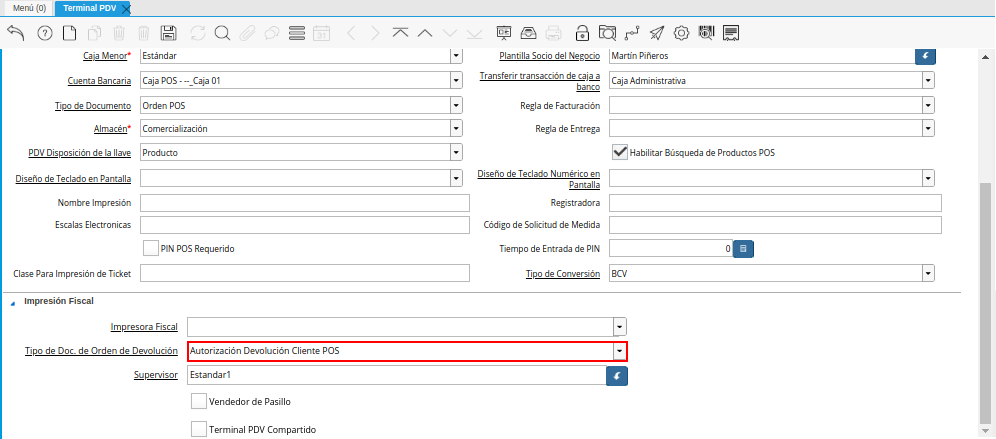Click Plantilla Socio del Negocio lookup button
Image resolution: width=996 pixels, height=439 pixels.
coord(925,56)
